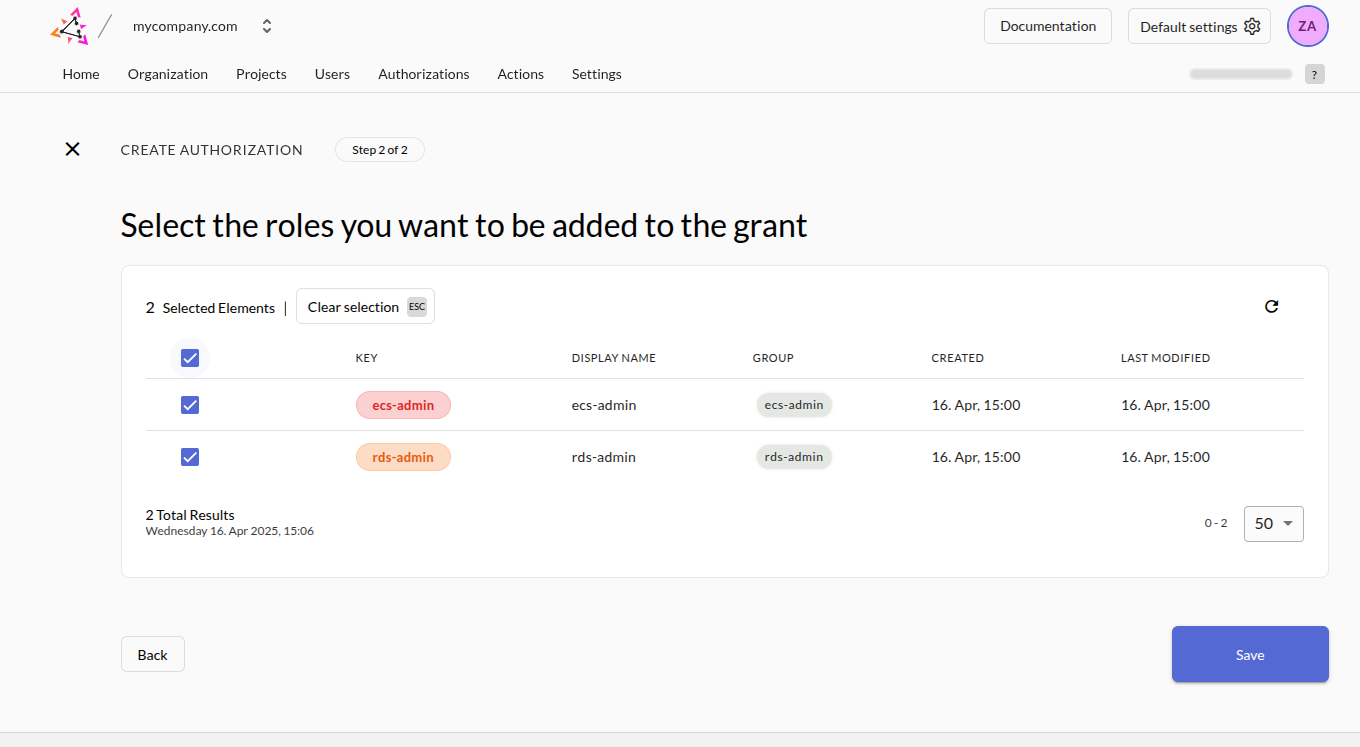Click the Clear selection button
Image resolution: width=1360 pixels, height=747 pixels.
365,307
